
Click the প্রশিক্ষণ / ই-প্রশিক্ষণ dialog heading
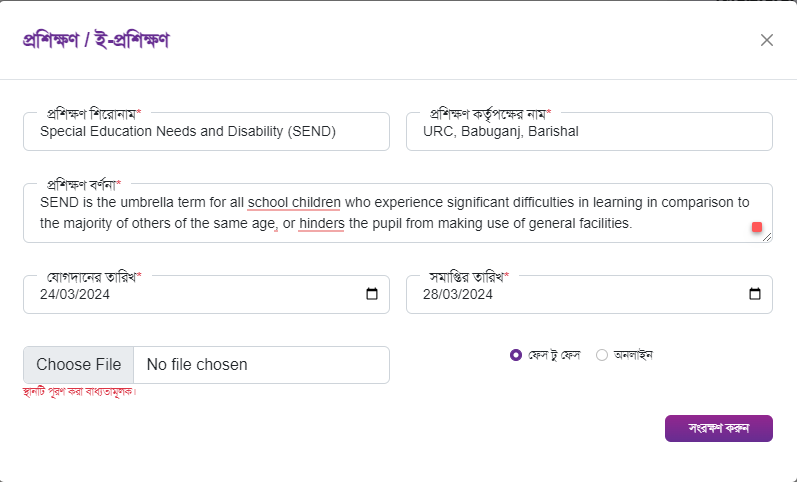tap(96, 40)
